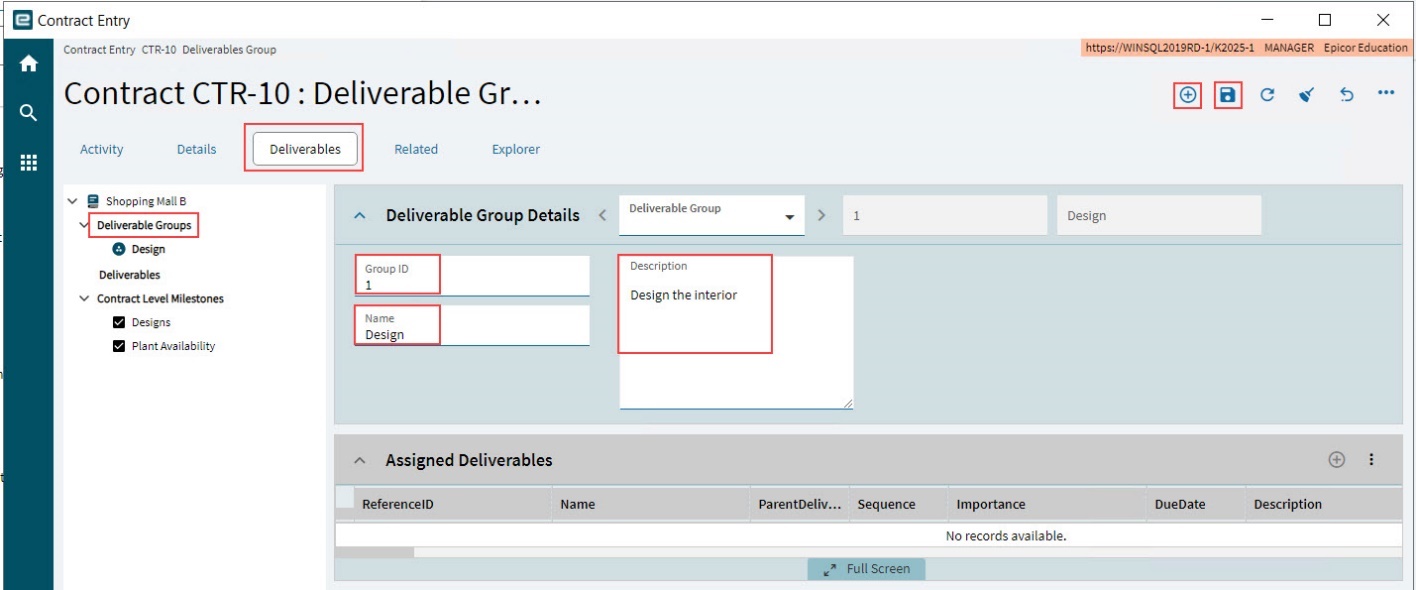Viewport: 1416px width, 590px height.
Task: Switch to the Details tab
Action: pos(196,149)
